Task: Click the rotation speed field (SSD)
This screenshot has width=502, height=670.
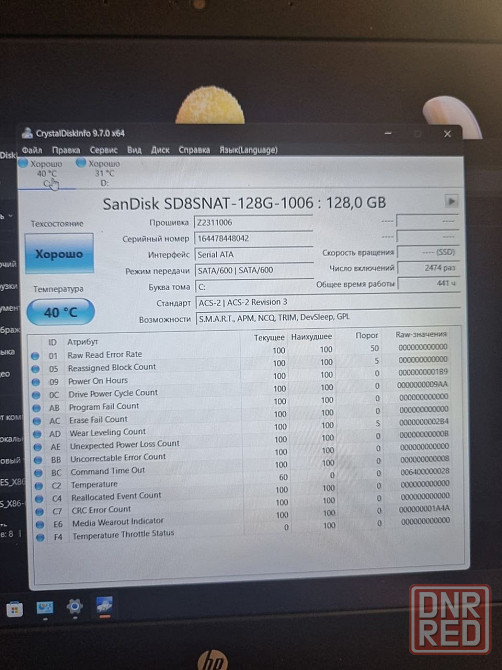Action: [428, 253]
